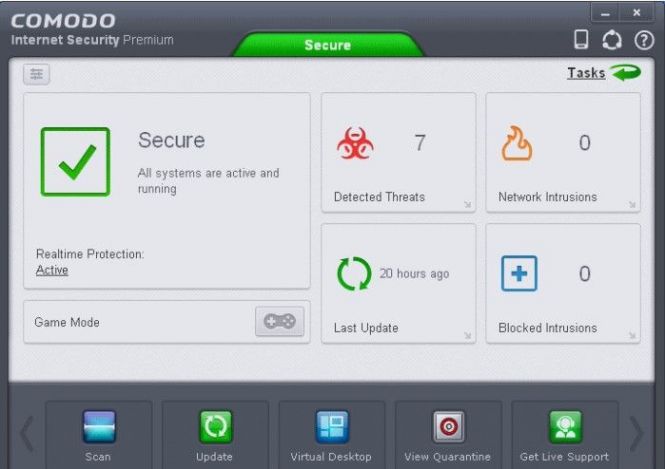Image resolution: width=665 pixels, height=469 pixels.
Task: Open the mobile device icon in header
Action: tap(581, 39)
